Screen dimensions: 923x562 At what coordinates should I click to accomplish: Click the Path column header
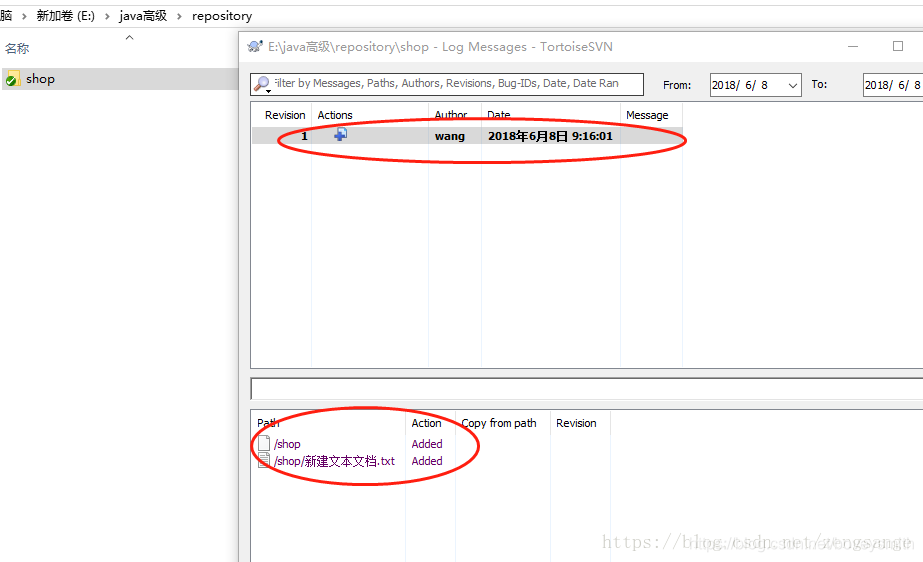tap(268, 423)
